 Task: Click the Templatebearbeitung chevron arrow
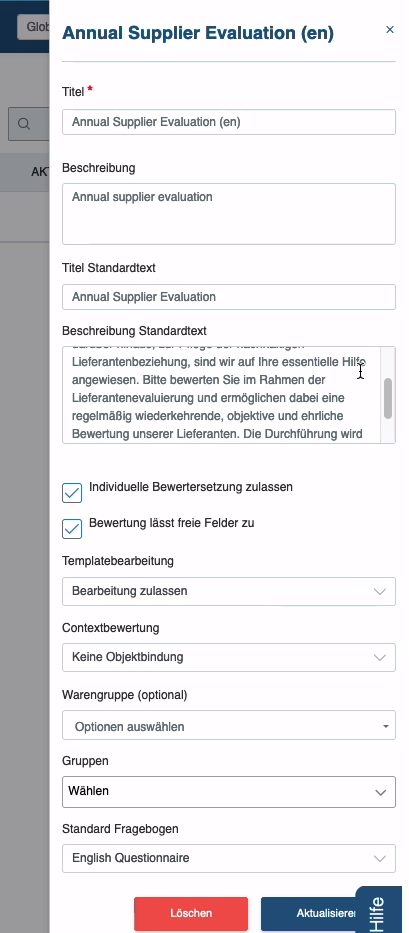(x=379, y=591)
